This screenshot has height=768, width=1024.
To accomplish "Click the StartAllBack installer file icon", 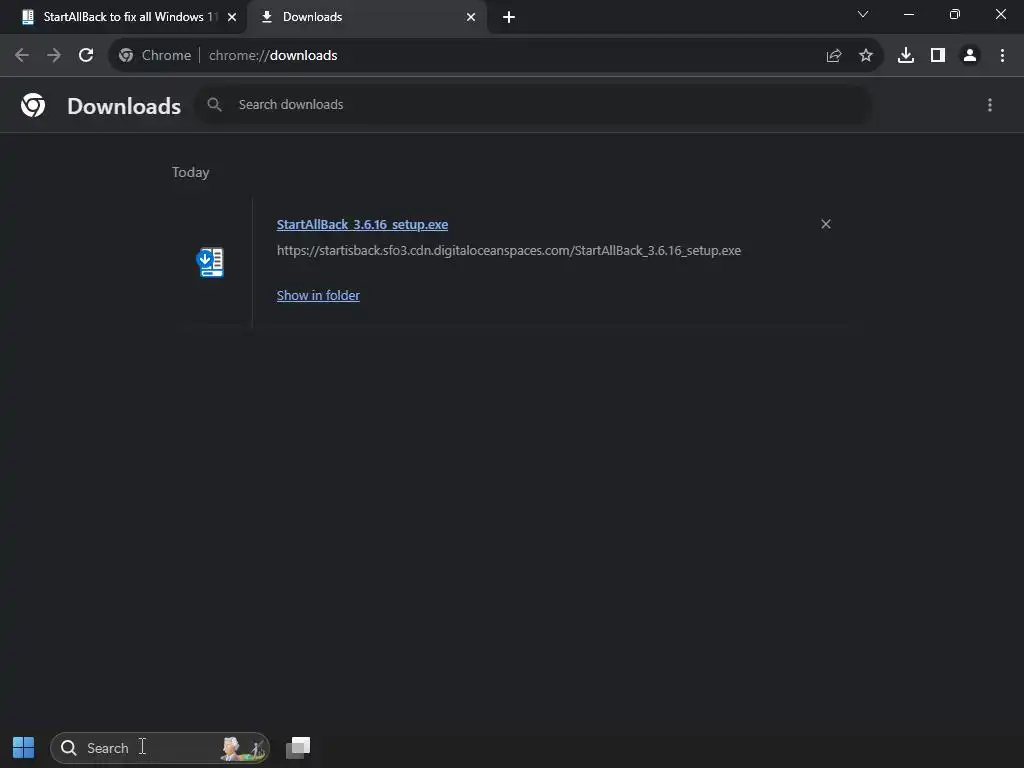I will click(x=210, y=263).
